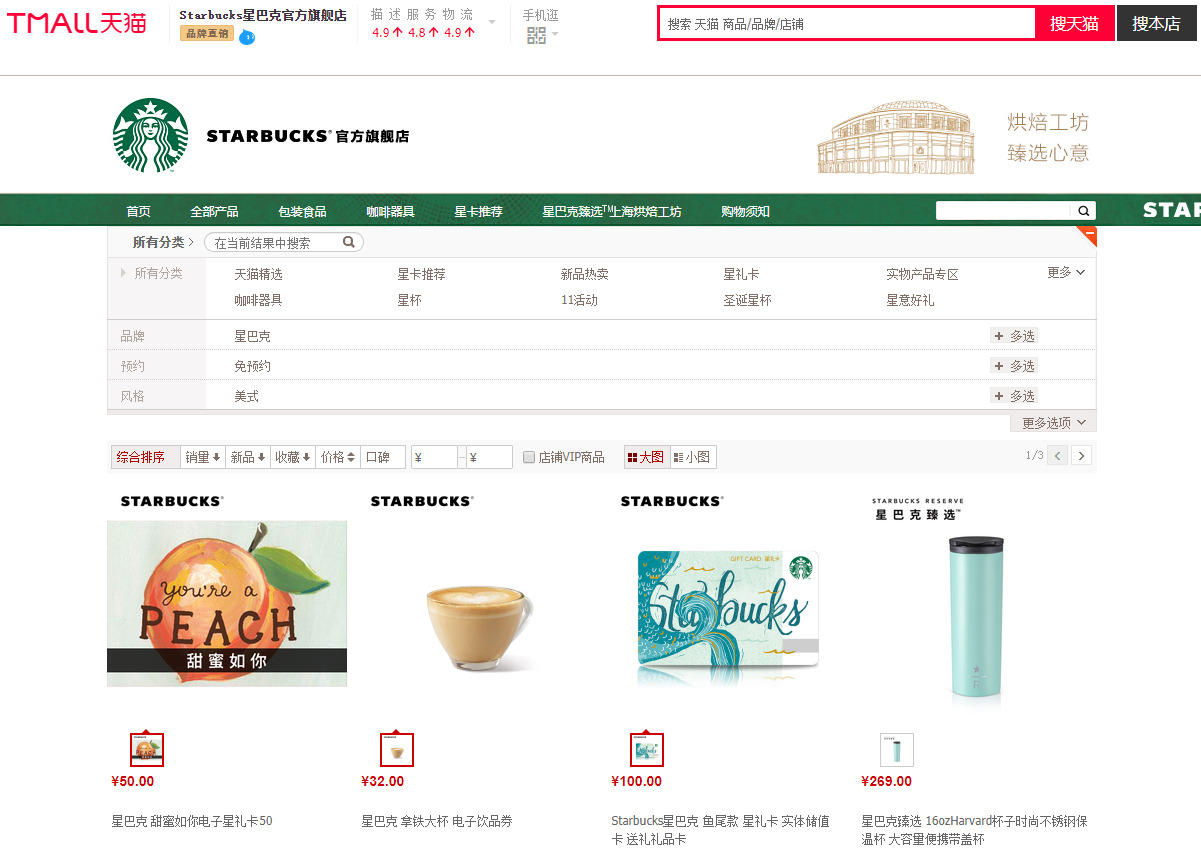
Task: Expand store rating scores dropdown arrow
Action: click(491, 21)
